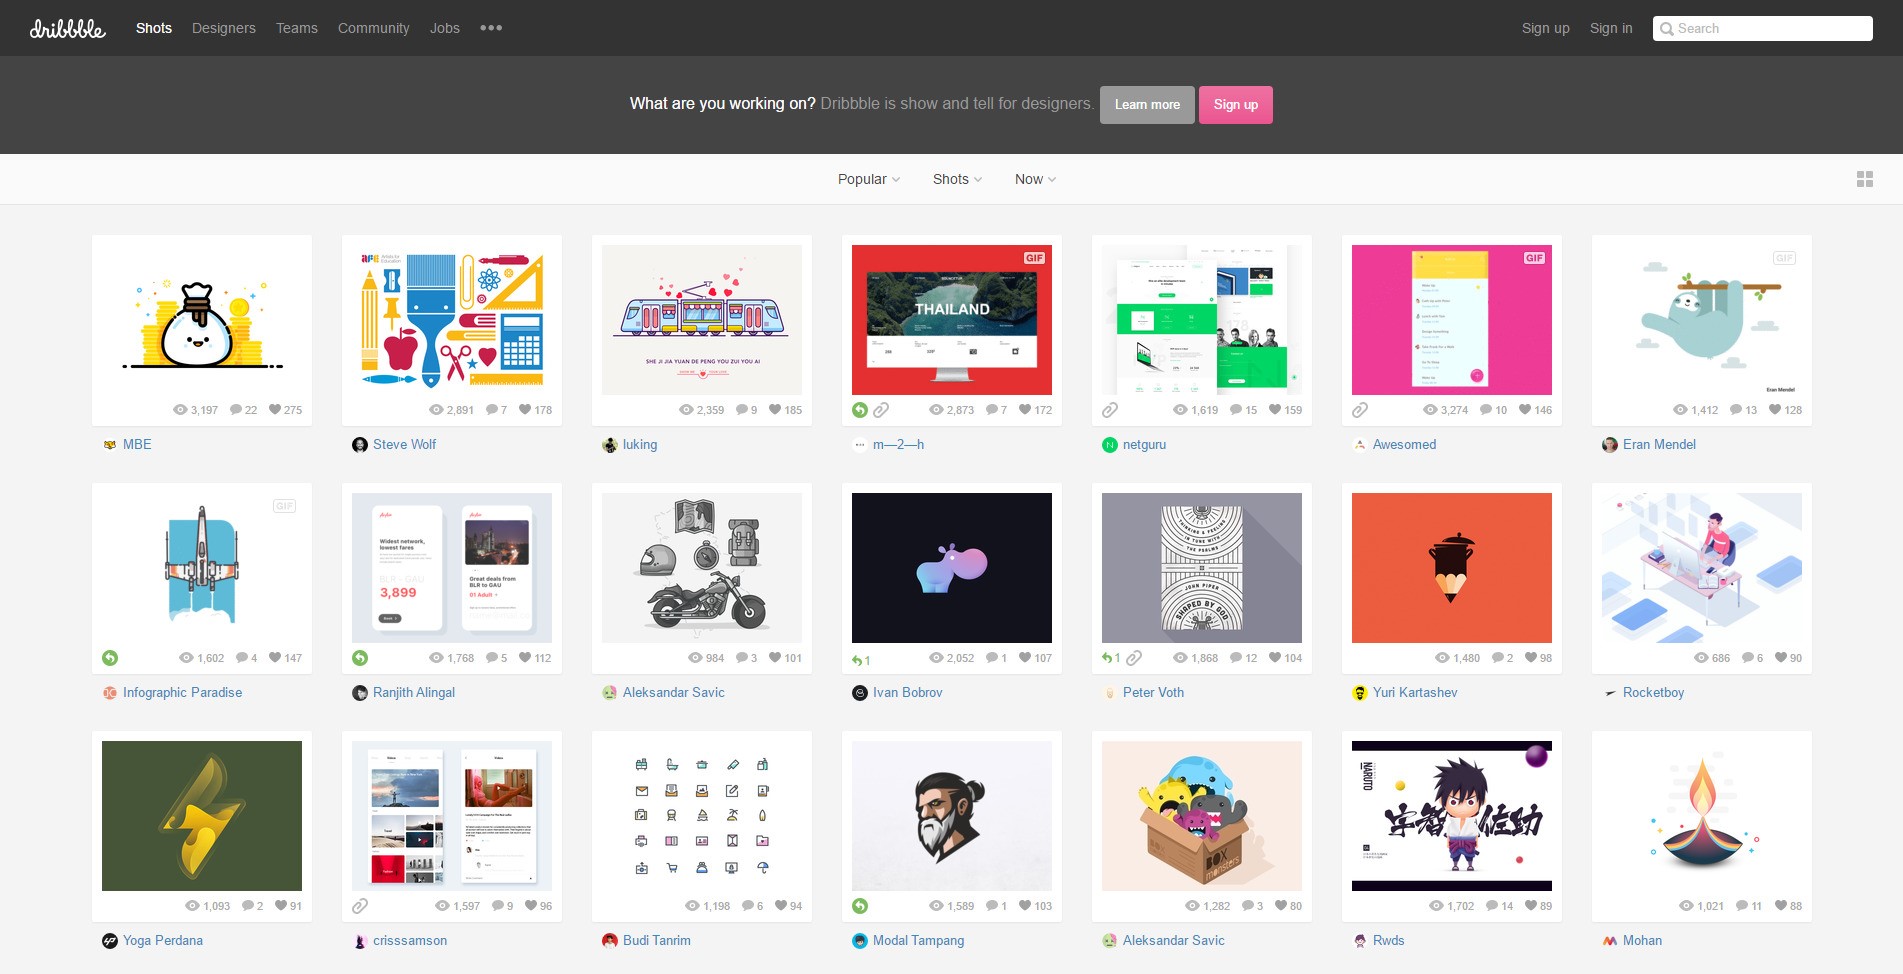Open the Naruto character shot thumbnail
1903x974 pixels.
coord(1452,816)
